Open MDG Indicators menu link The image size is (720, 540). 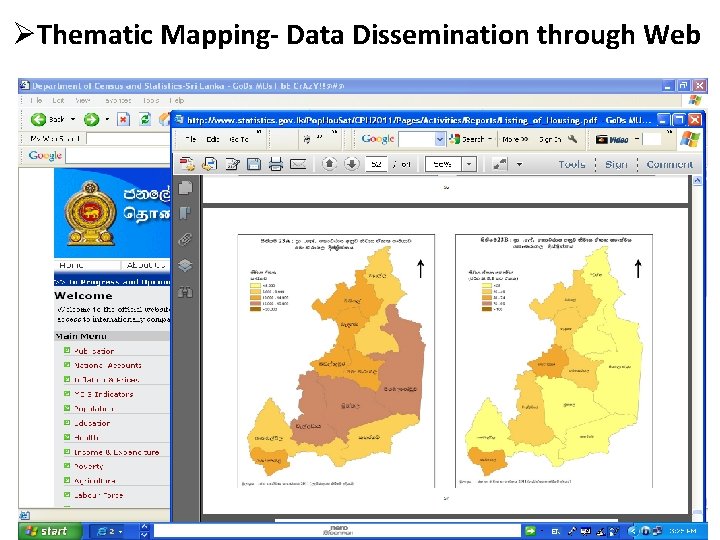(x=104, y=394)
